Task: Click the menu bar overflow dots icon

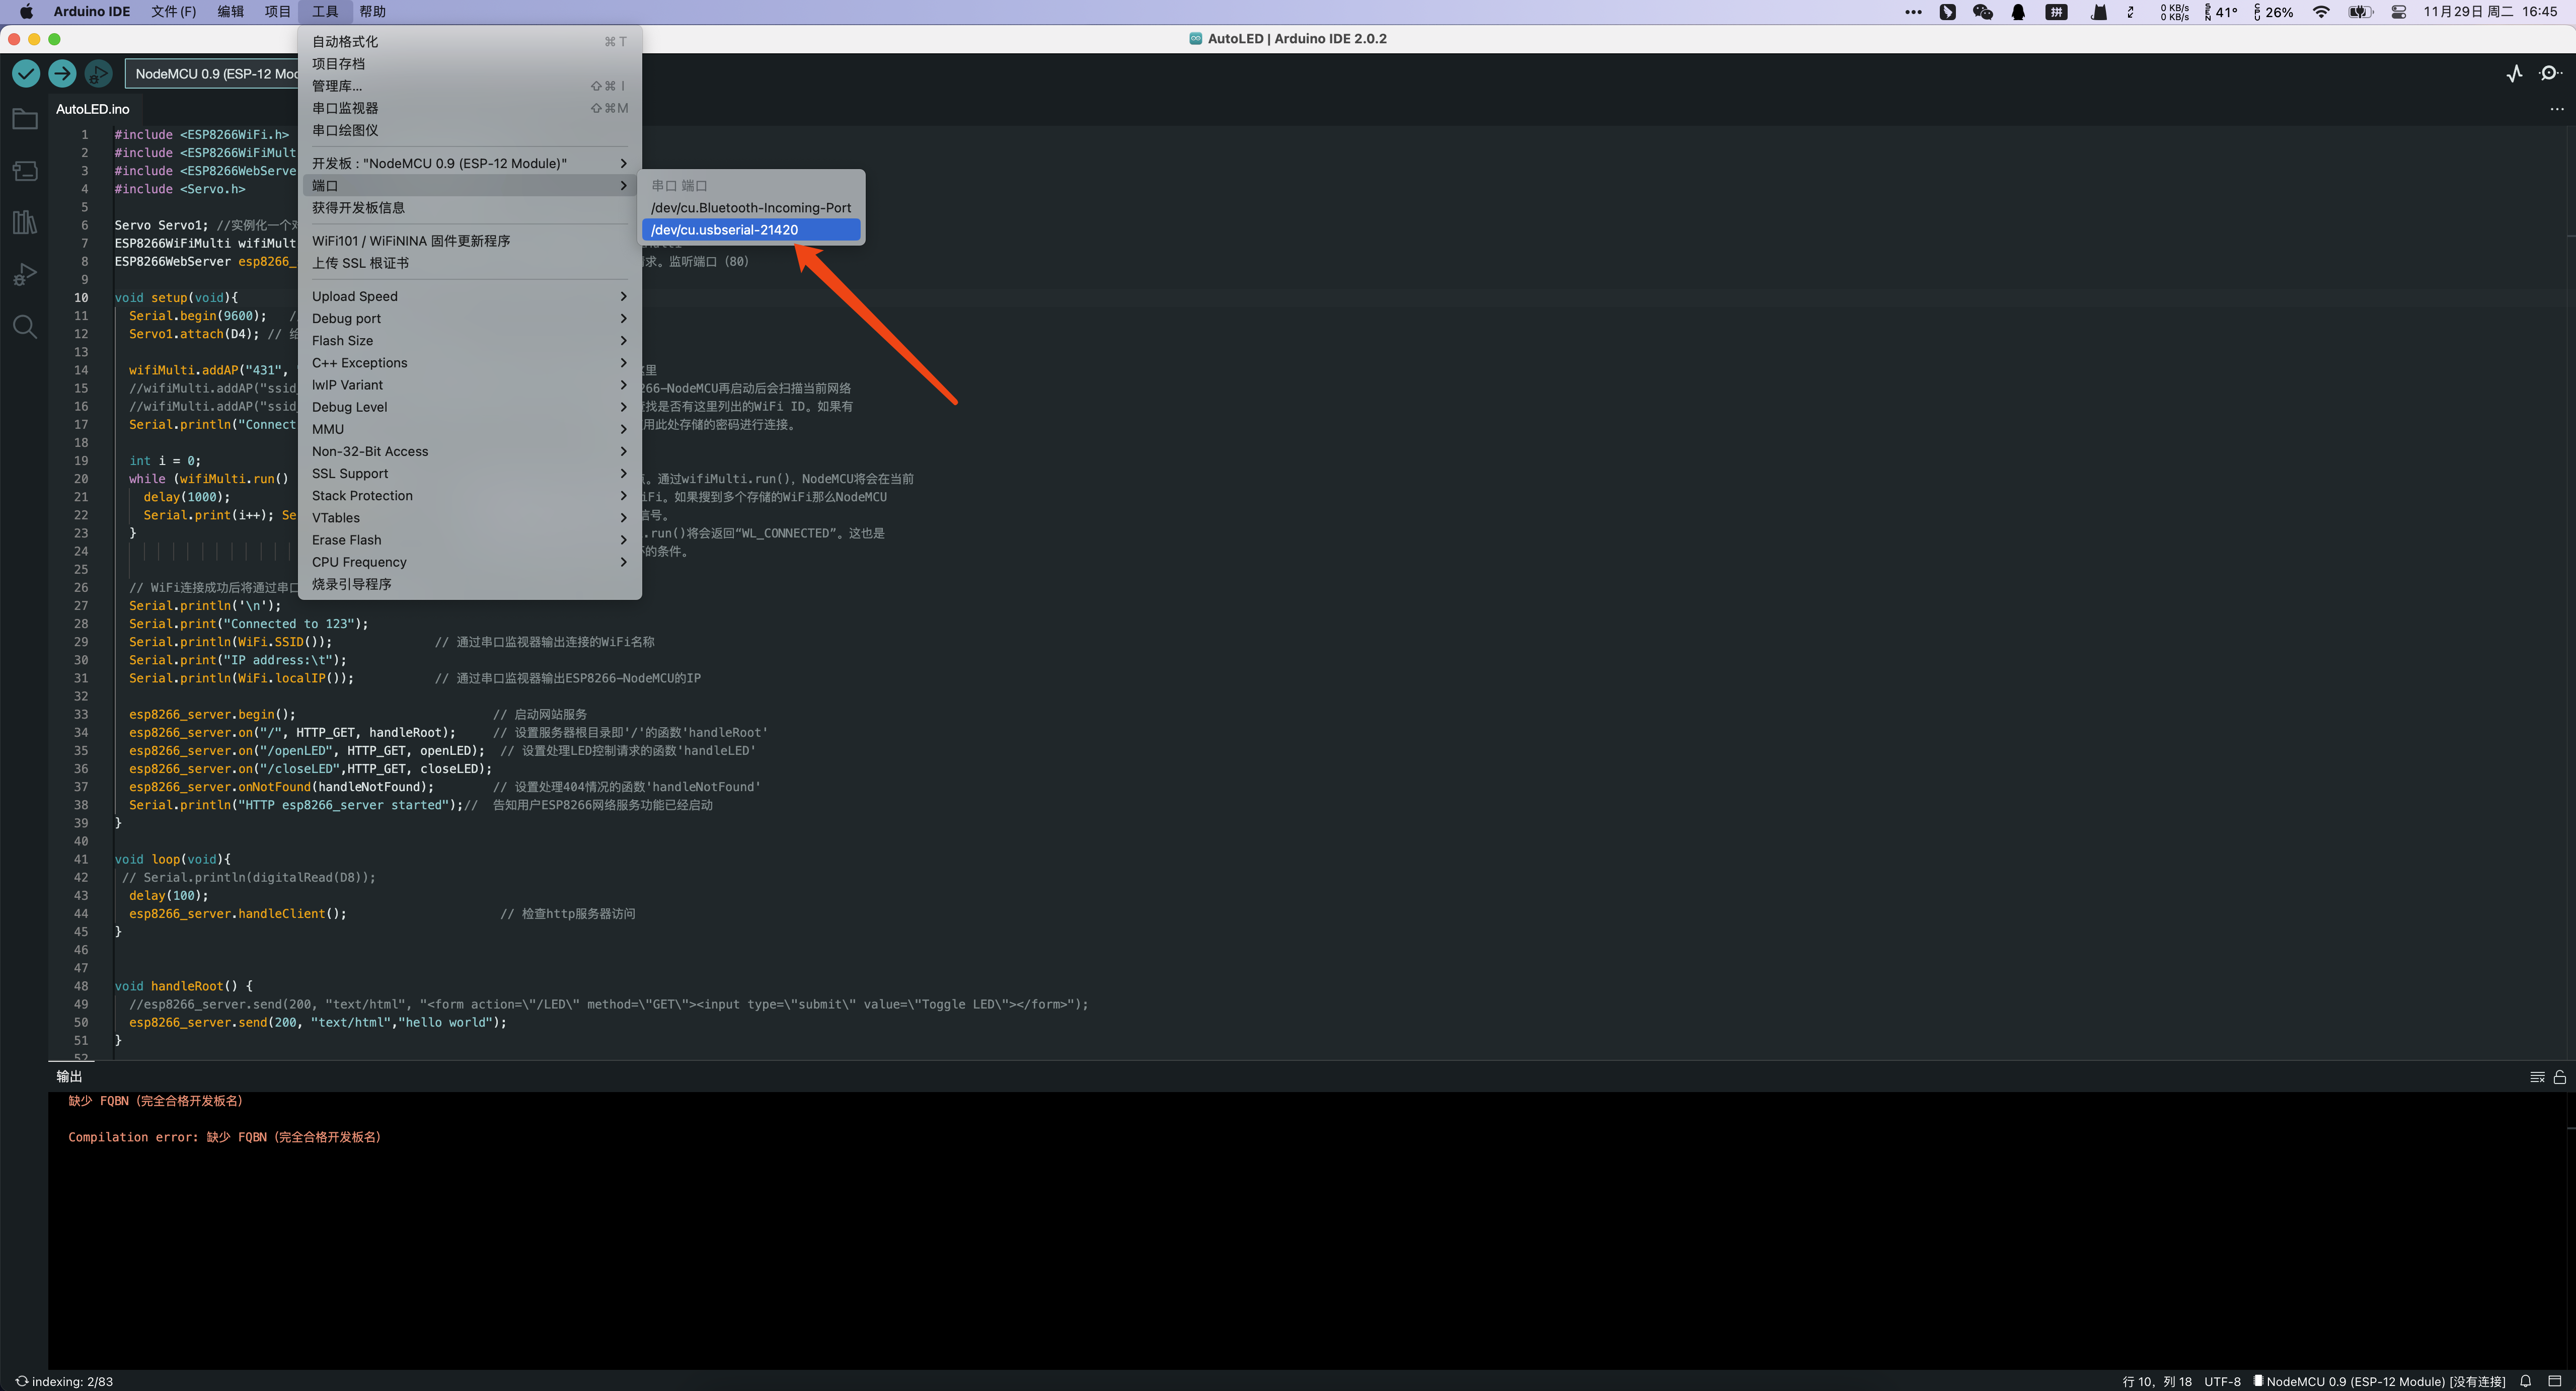Action: coord(1913,12)
